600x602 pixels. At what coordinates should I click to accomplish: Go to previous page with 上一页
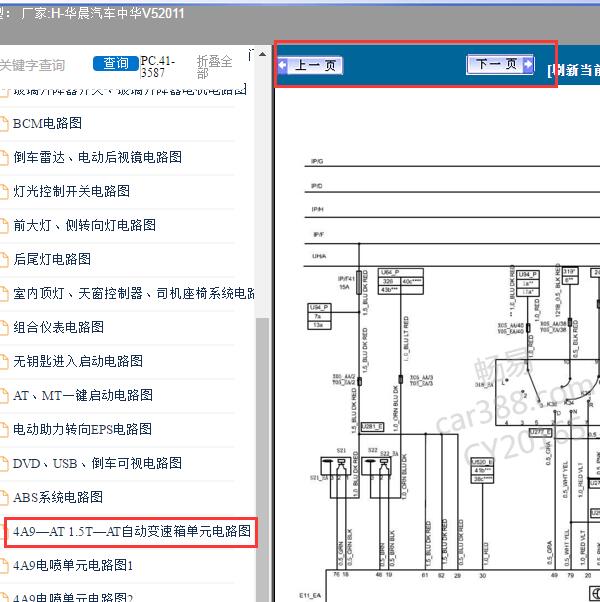pyautogui.click(x=310, y=65)
